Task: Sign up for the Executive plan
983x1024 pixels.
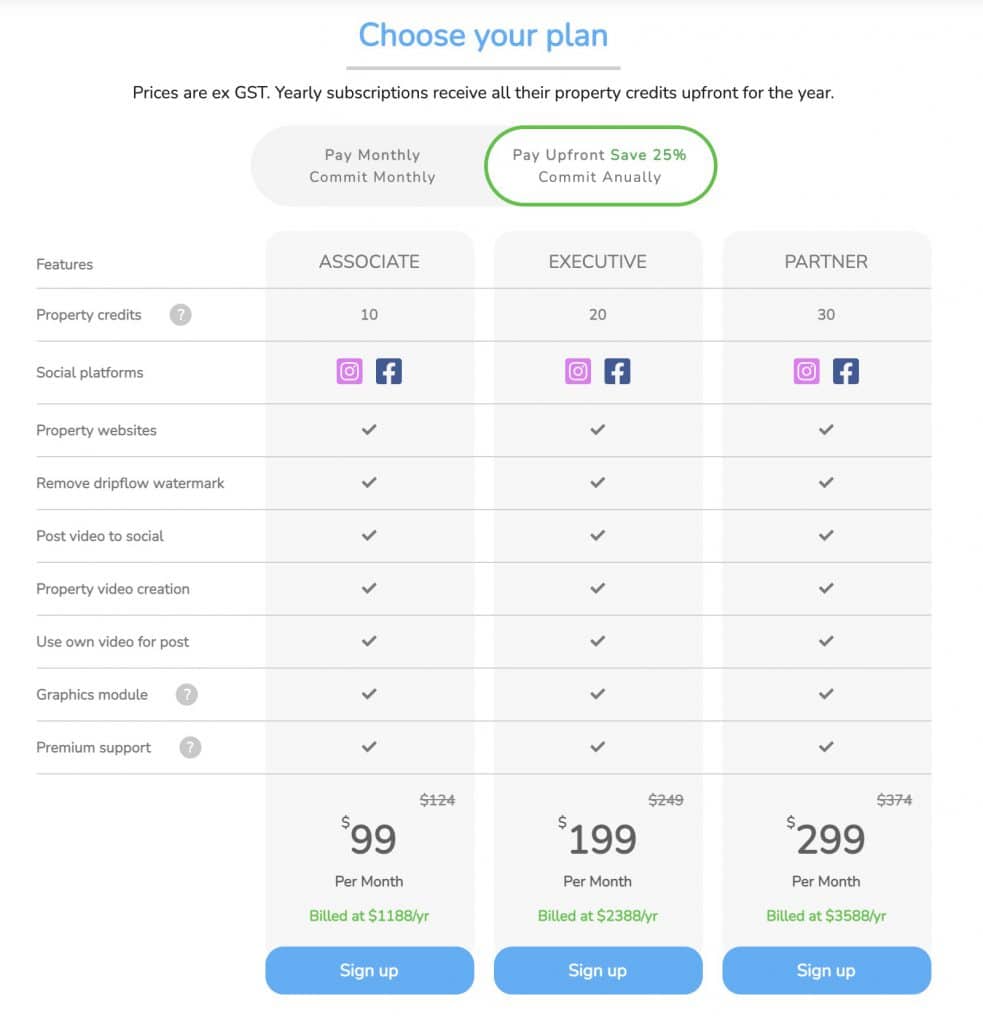Action: (598, 970)
